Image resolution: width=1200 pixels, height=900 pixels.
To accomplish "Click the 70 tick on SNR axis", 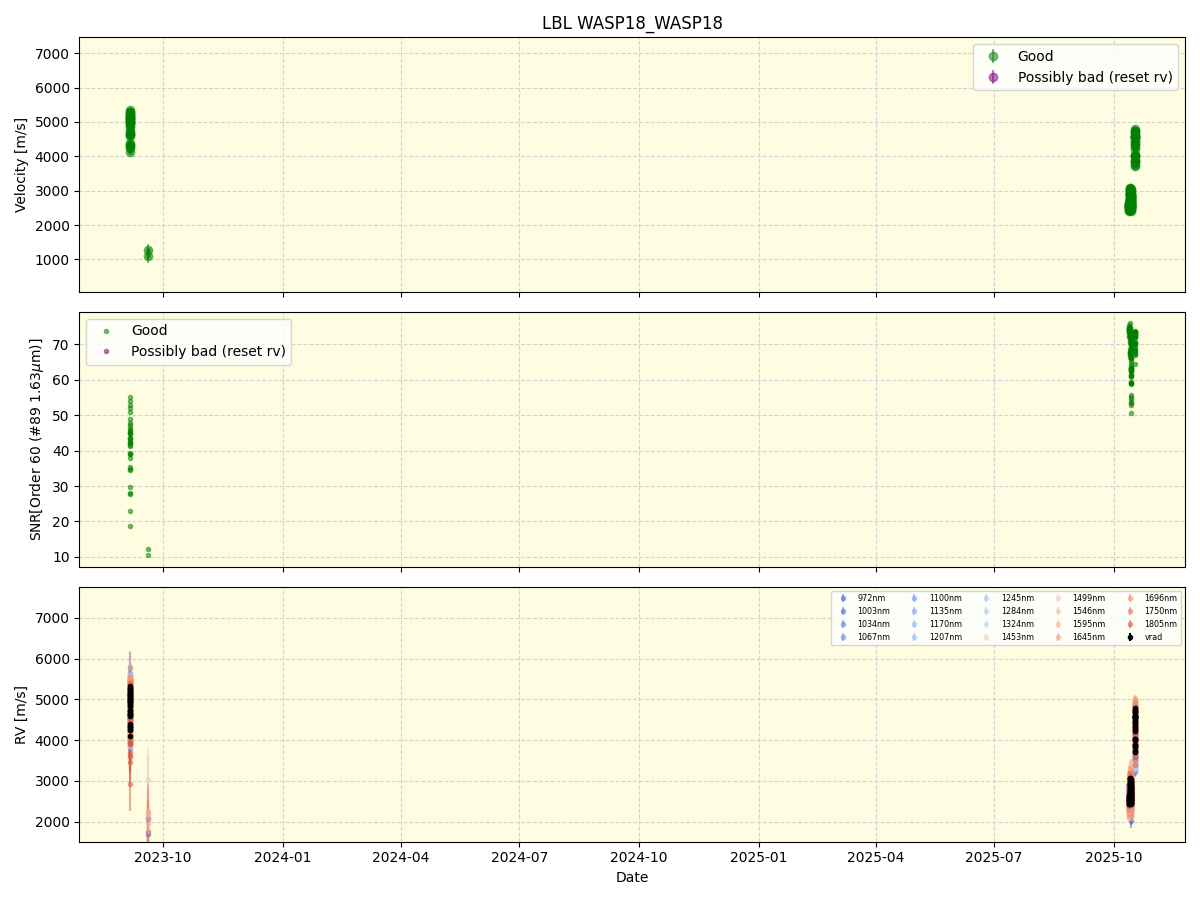I will [x=62, y=345].
